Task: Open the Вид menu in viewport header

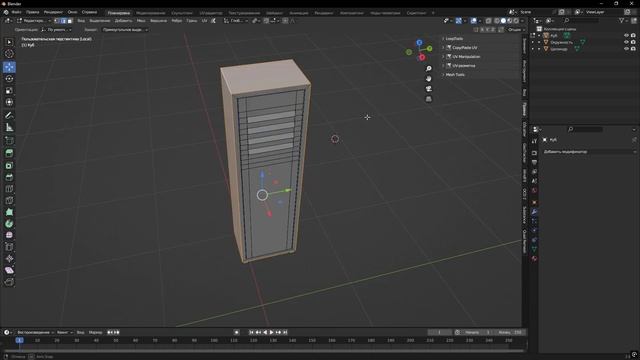Action: click(81, 20)
